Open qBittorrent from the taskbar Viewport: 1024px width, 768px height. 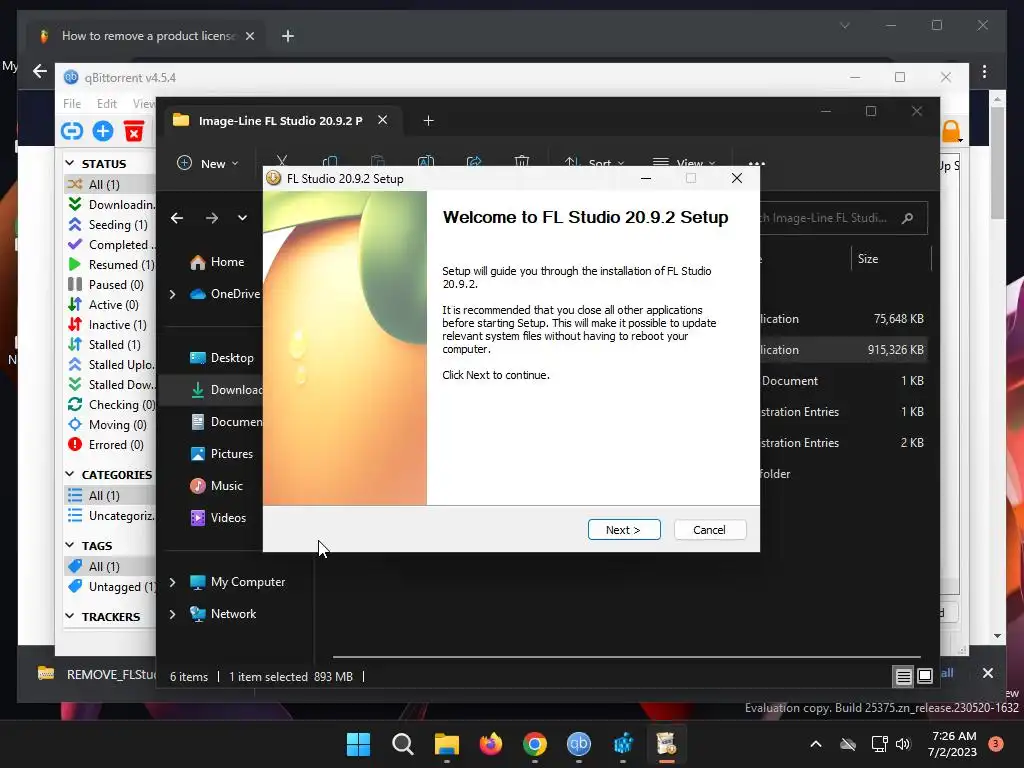click(x=579, y=744)
